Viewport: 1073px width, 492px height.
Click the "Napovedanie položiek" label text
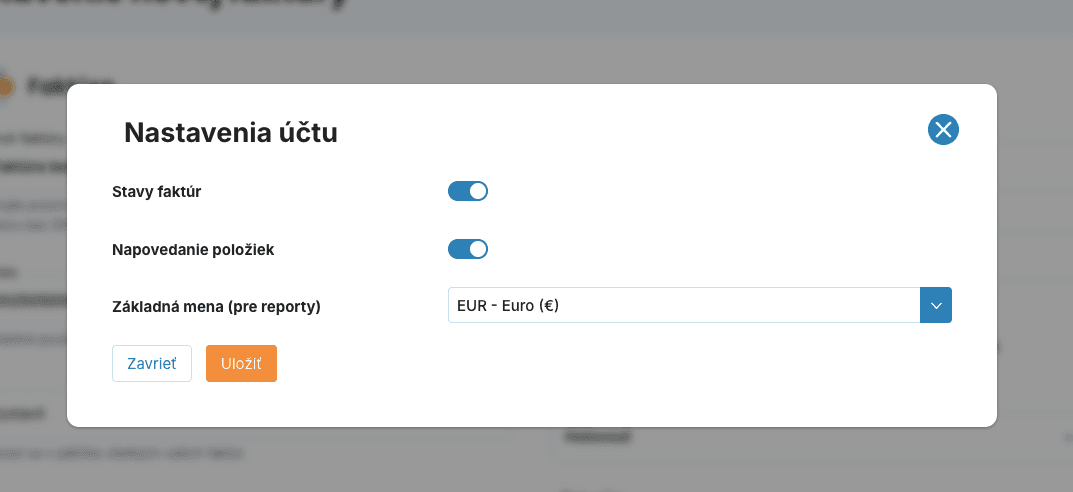click(193, 249)
